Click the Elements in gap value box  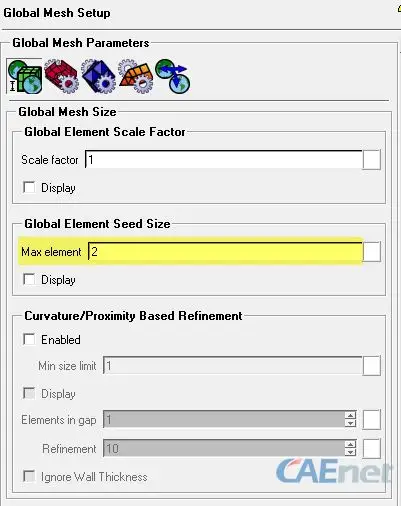pyautogui.click(x=224, y=420)
